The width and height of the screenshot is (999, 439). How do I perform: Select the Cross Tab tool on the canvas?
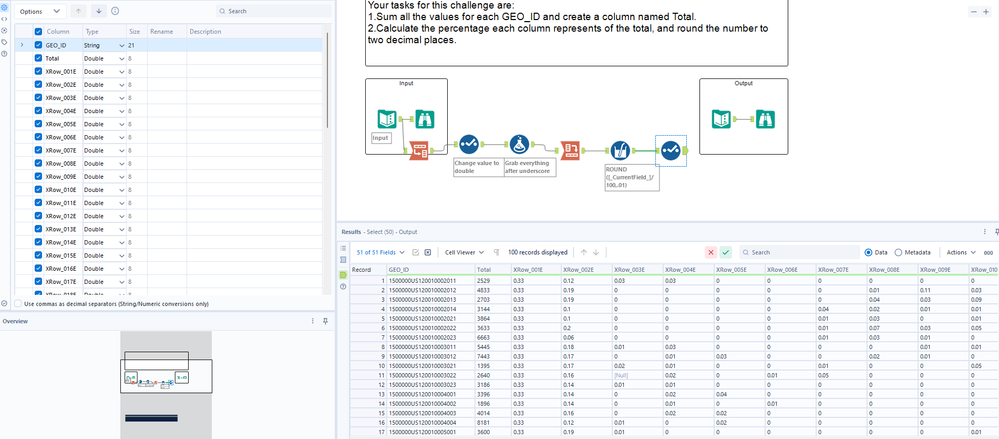click(570, 150)
